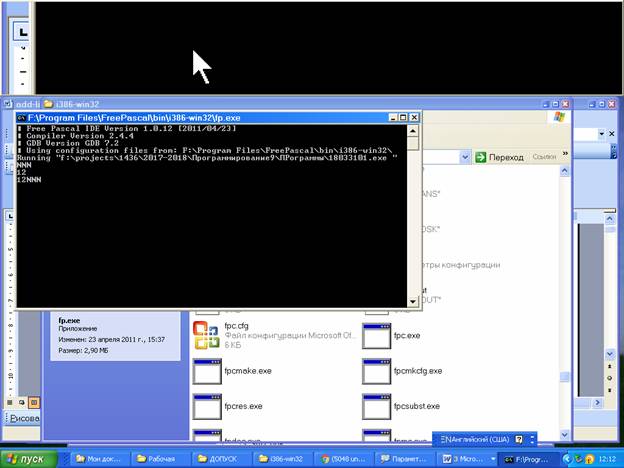The image size is (624, 468).
Task: Open the console window system menu icon
Action: click(x=21, y=118)
